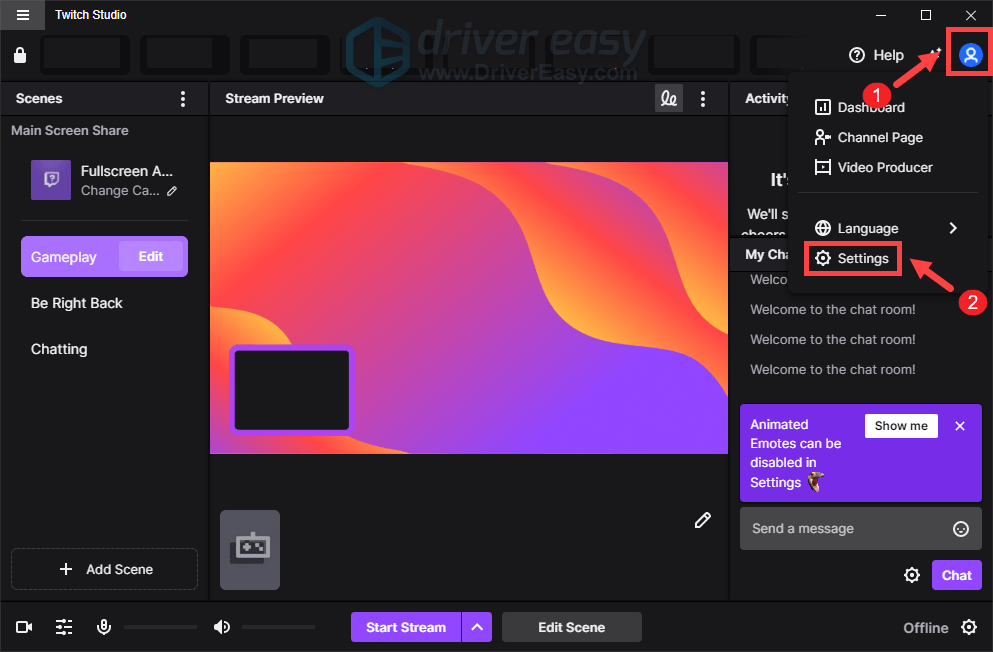The height and width of the screenshot is (652, 993).
Task: Open Settings from profile menu
Action: 852,258
